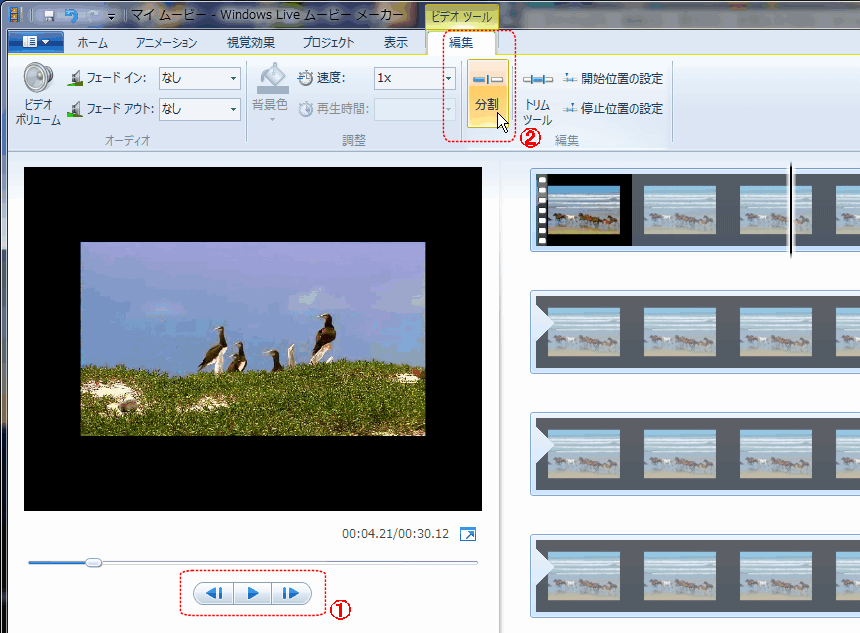Click the ビデオ ボリューム speaker icon
The width and height of the screenshot is (860, 633).
[38, 80]
